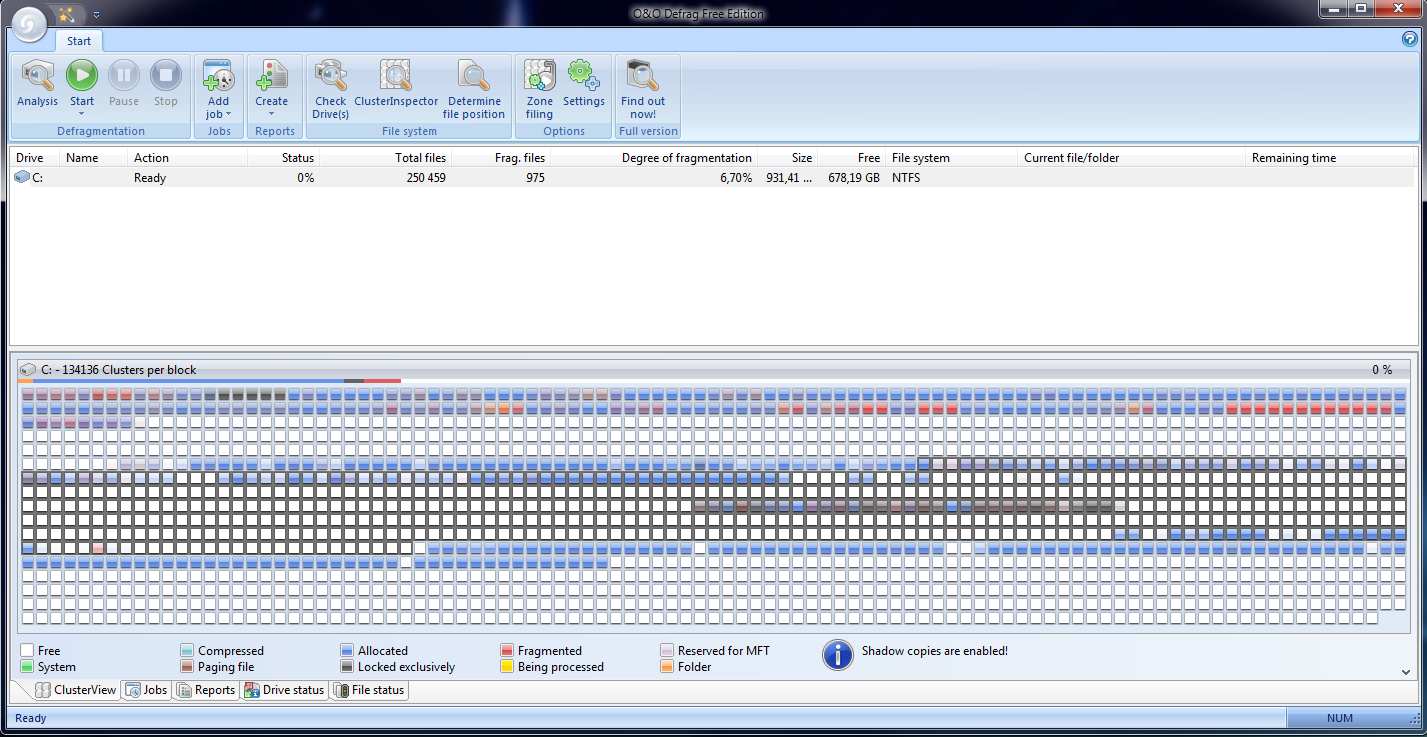Sort by the File system column

point(953,158)
